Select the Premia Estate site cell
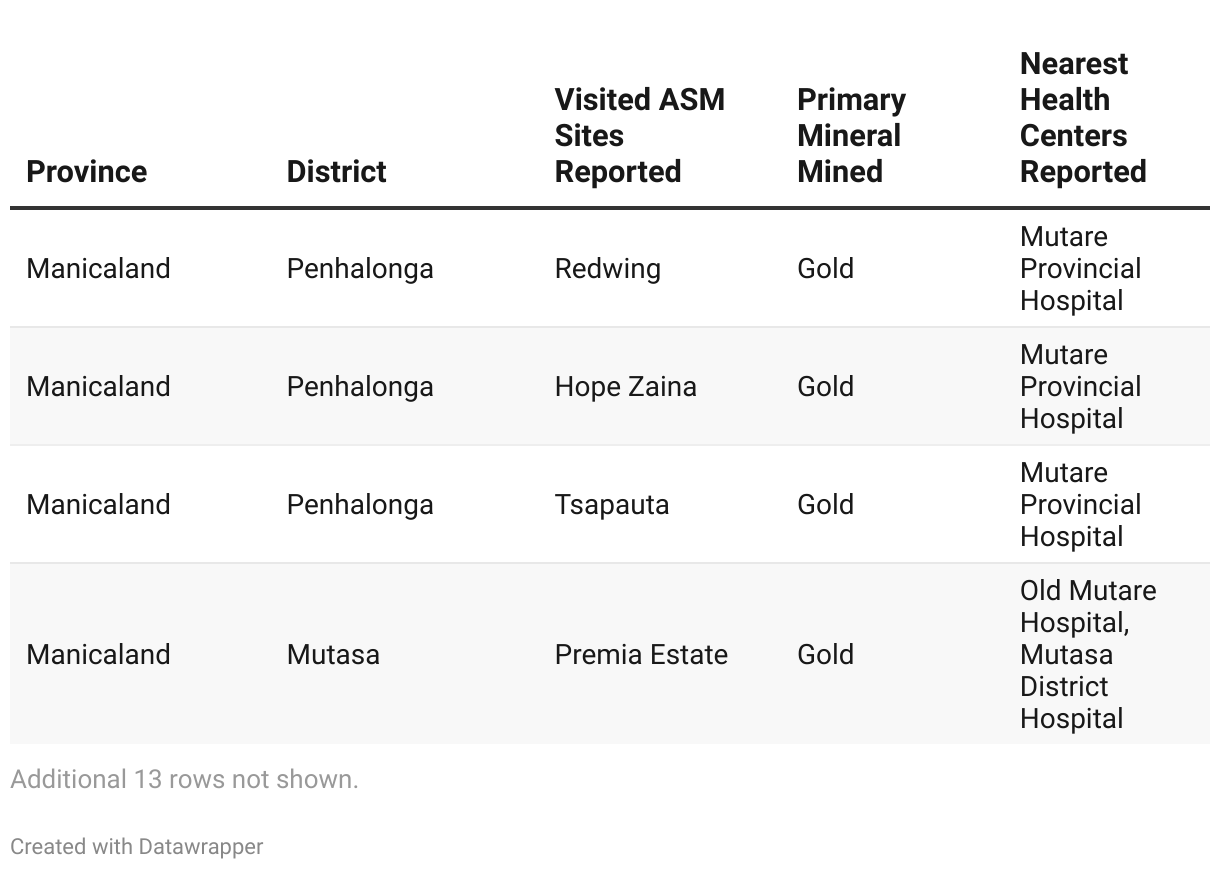 click(641, 654)
